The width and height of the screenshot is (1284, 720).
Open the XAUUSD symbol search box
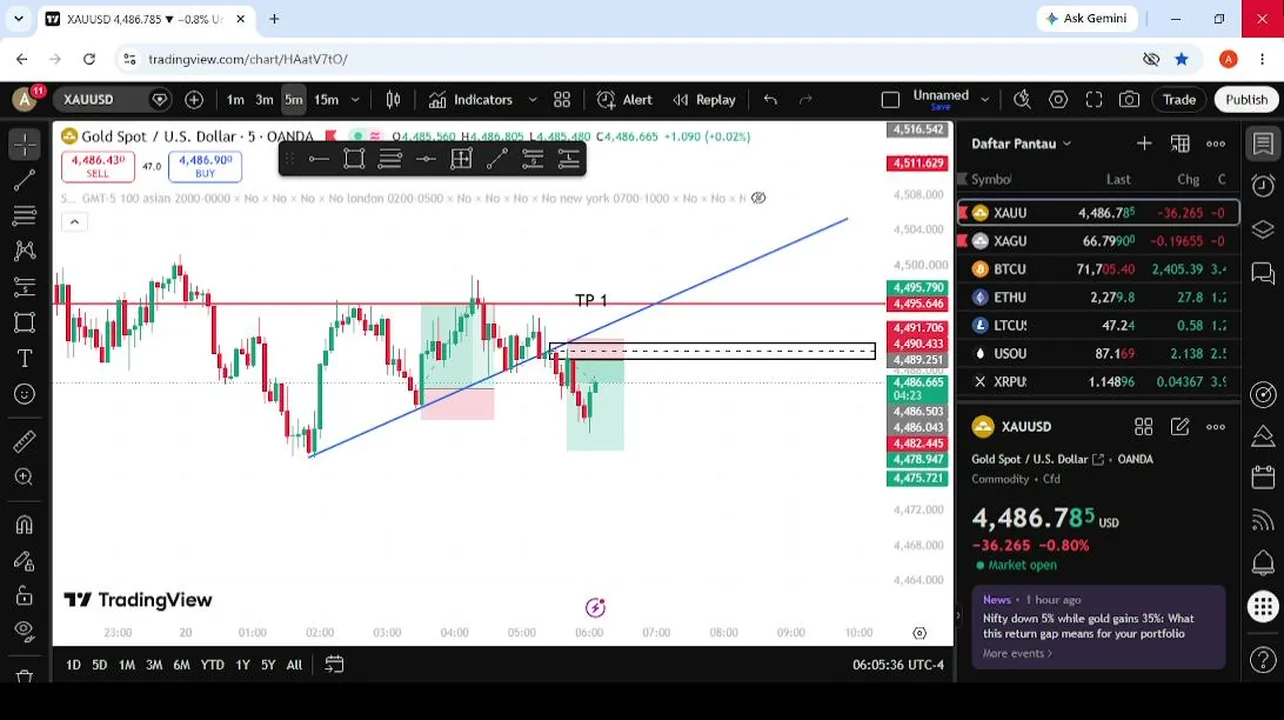coord(105,99)
